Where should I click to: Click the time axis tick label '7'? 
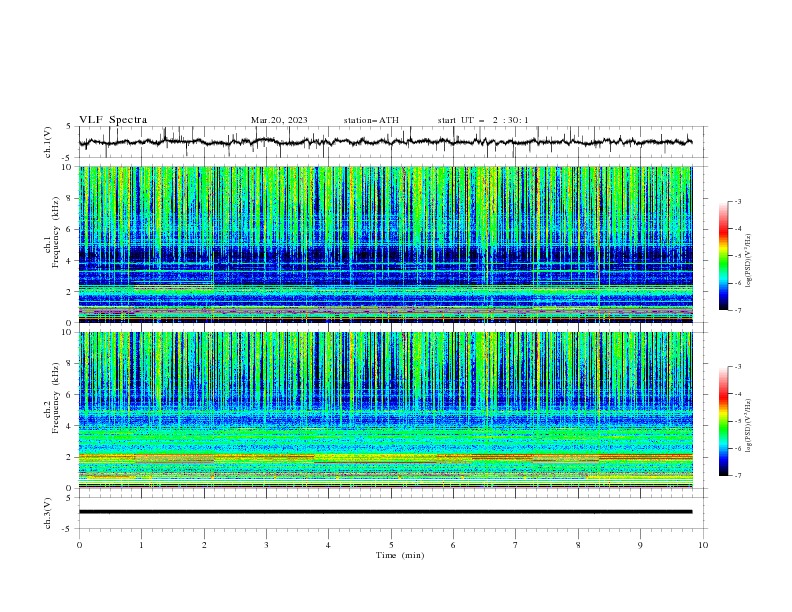click(516, 545)
